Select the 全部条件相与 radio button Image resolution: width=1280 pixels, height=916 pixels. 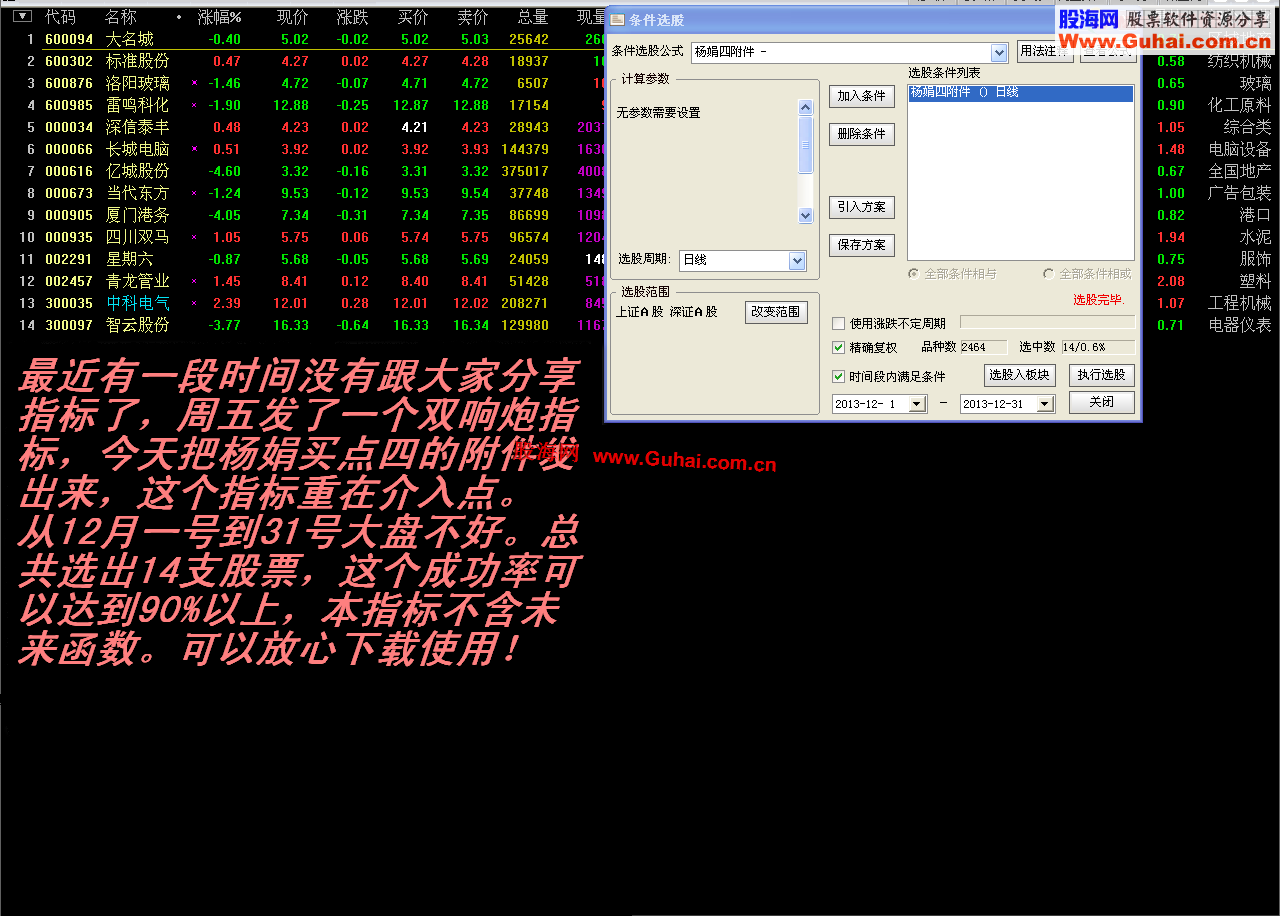913,274
